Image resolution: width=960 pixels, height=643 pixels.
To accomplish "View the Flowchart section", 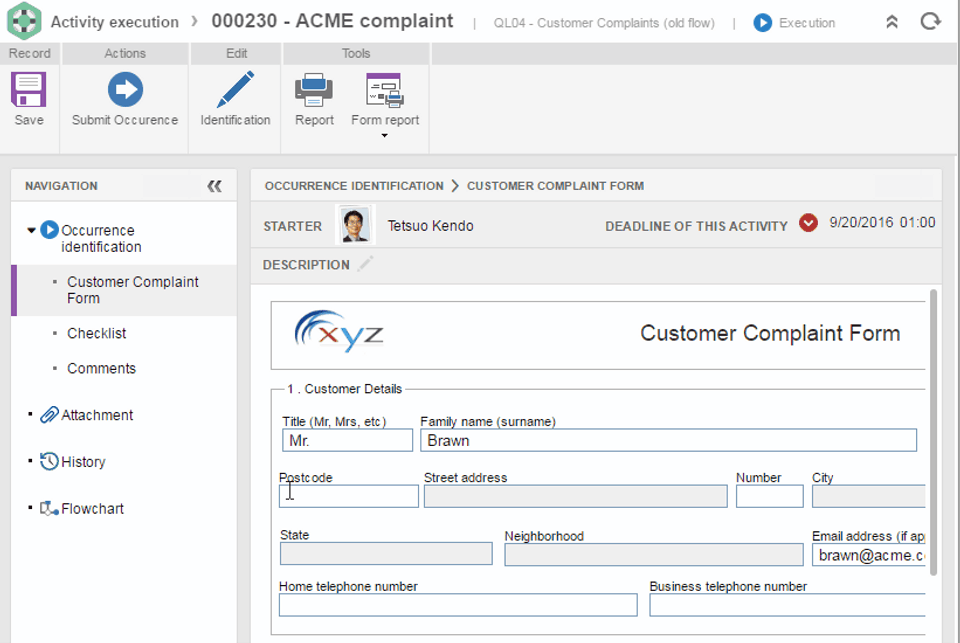I will [92, 508].
